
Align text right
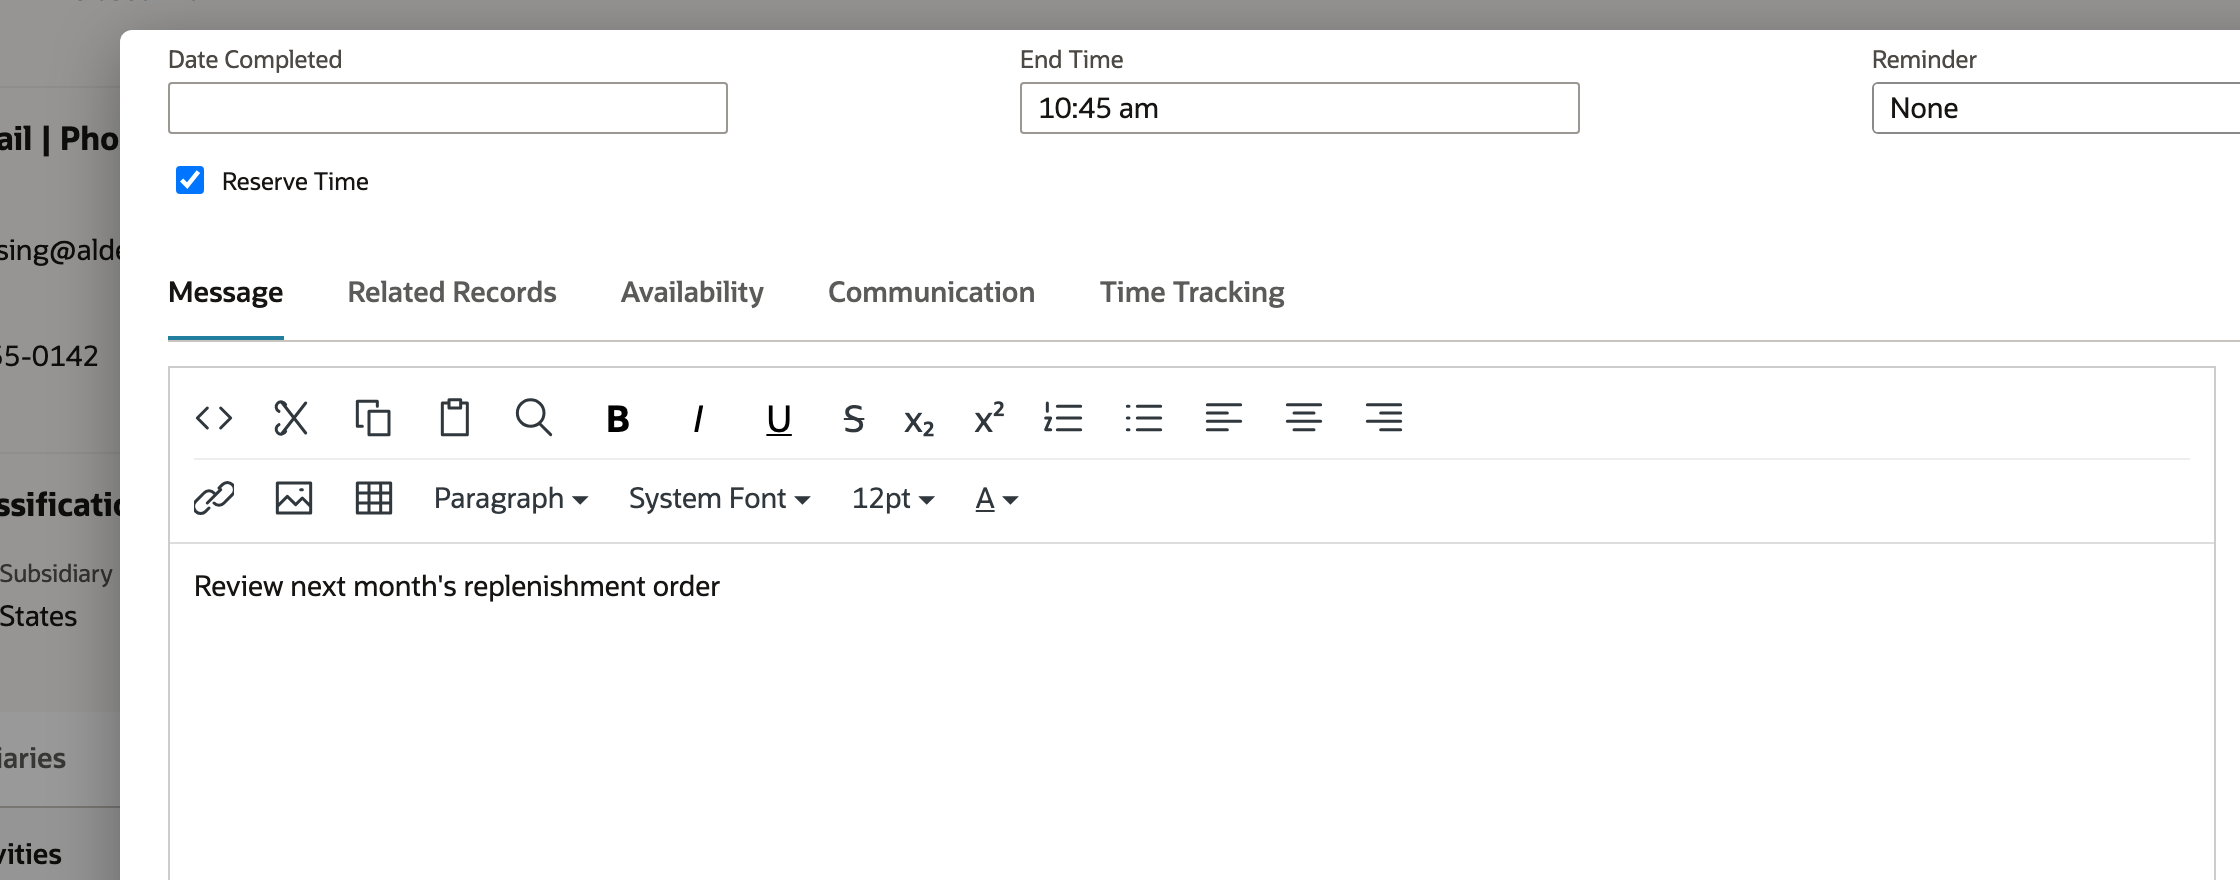(1384, 418)
